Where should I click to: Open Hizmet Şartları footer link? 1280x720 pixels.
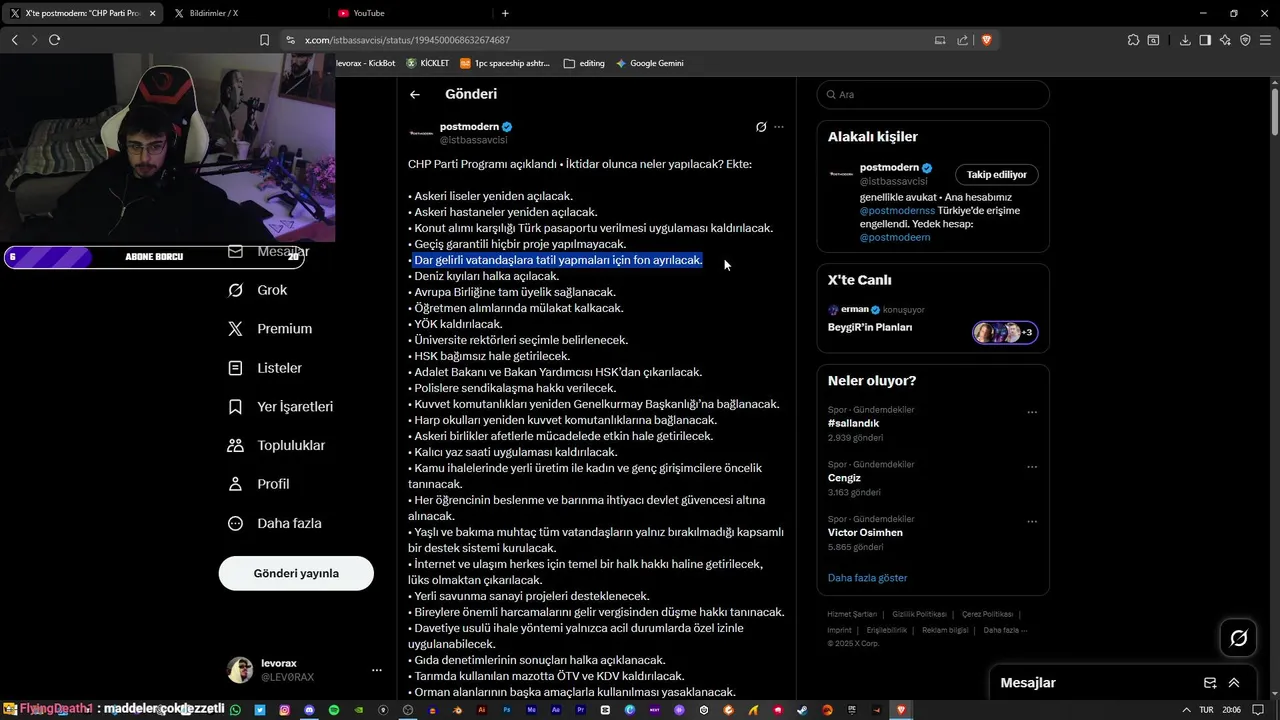[852, 614]
